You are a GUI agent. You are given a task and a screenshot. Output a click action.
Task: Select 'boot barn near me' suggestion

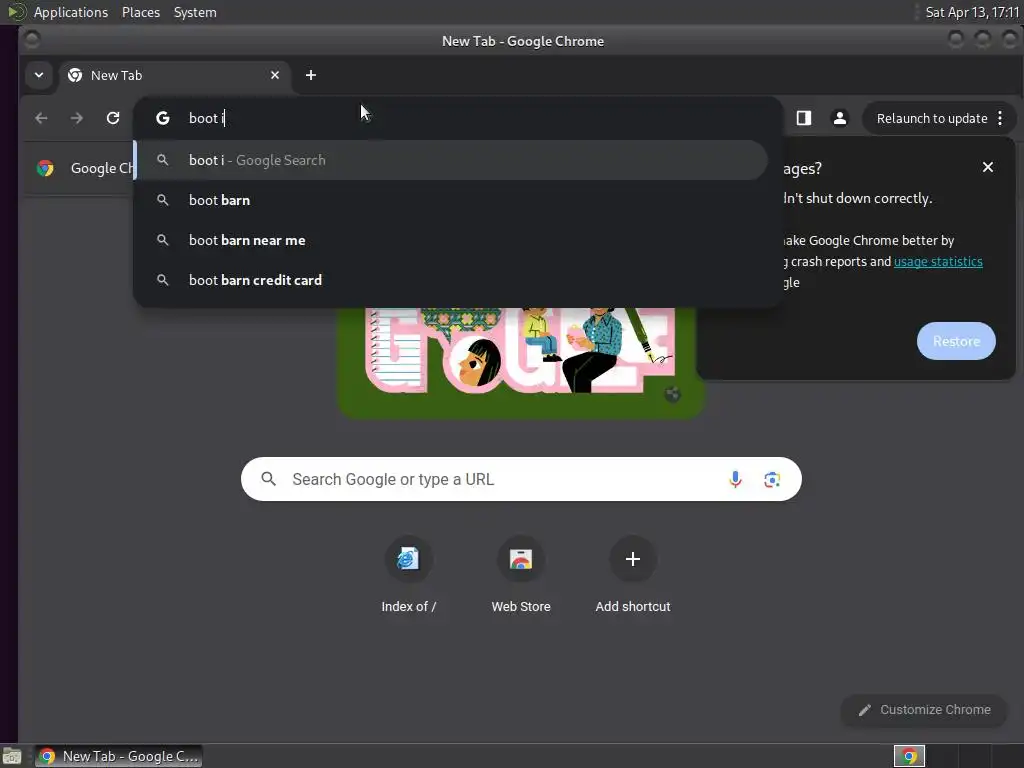click(x=451, y=240)
